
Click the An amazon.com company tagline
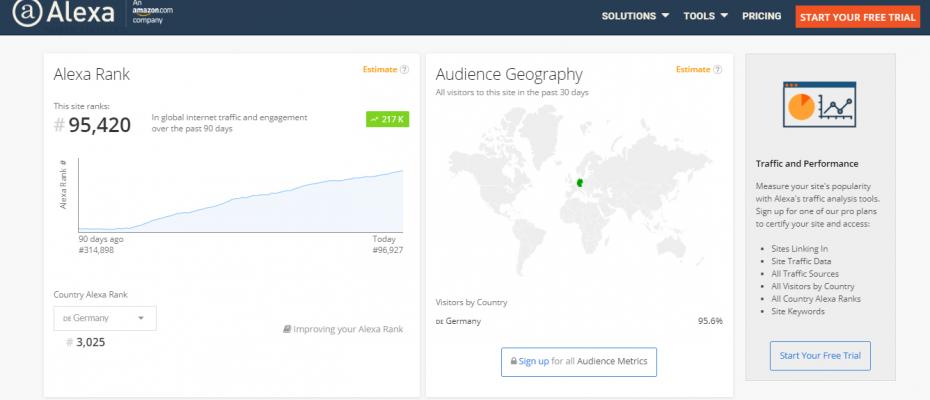152,12
